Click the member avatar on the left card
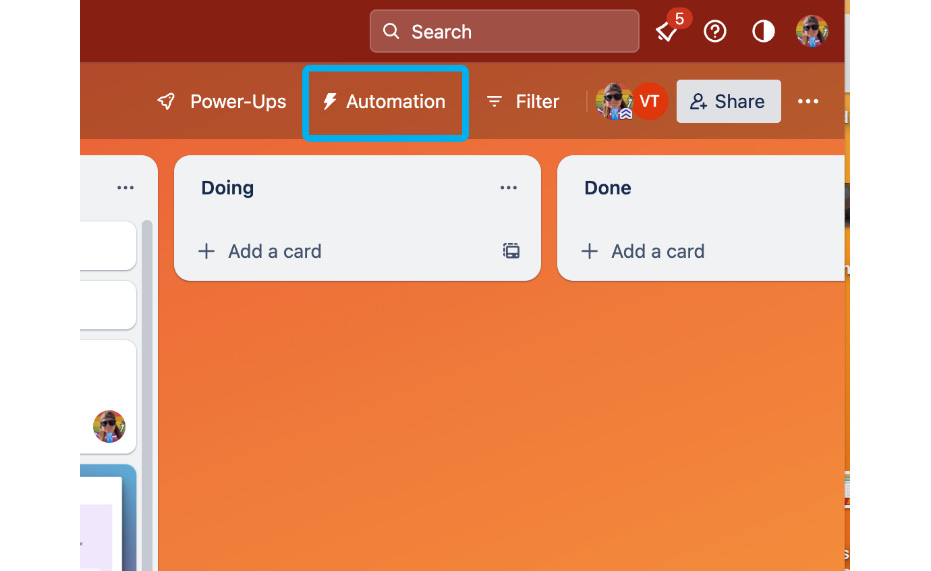 pyautogui.click(x=109, y=426)
